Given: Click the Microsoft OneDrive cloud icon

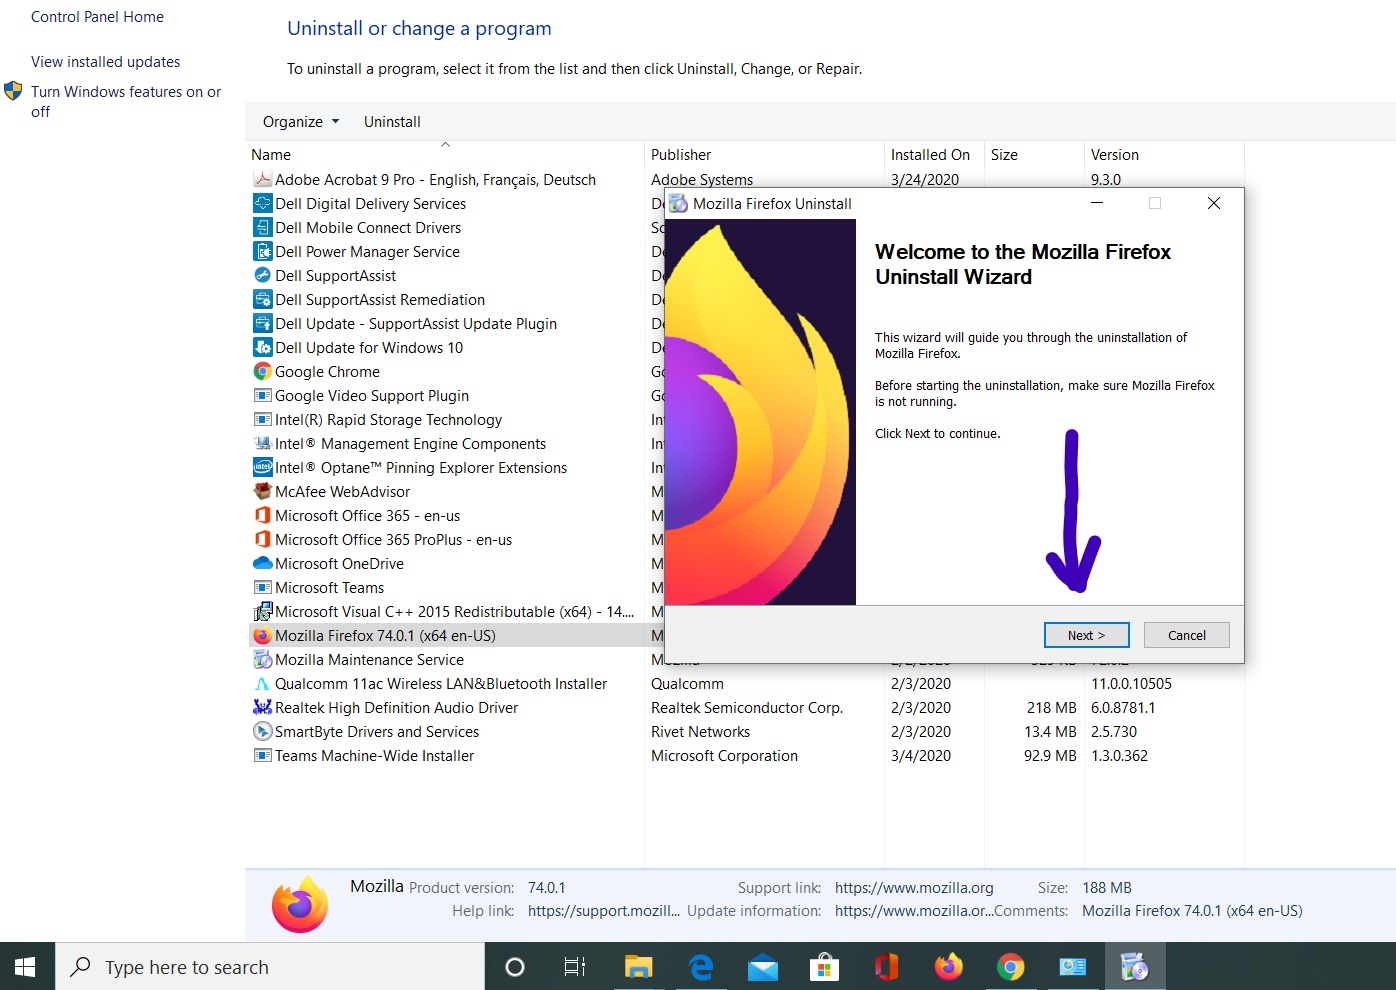Looking at the screenshot, I should (263, 563).
